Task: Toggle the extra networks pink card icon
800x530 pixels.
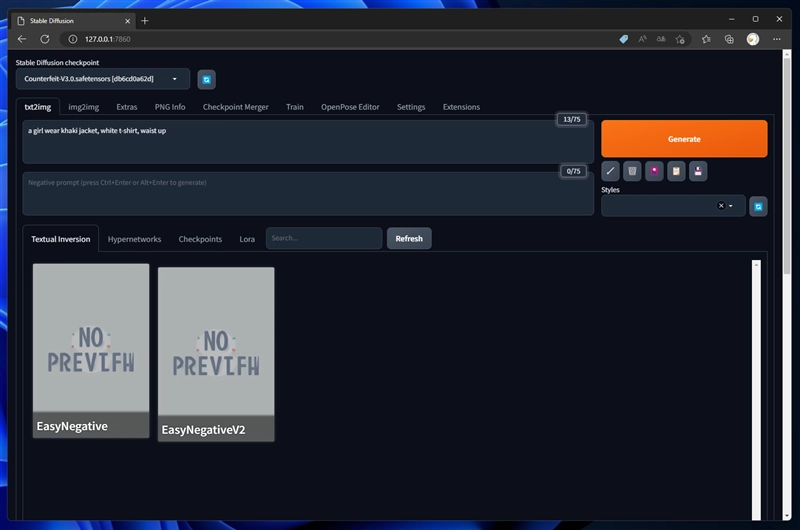Action: coord(654,171)
